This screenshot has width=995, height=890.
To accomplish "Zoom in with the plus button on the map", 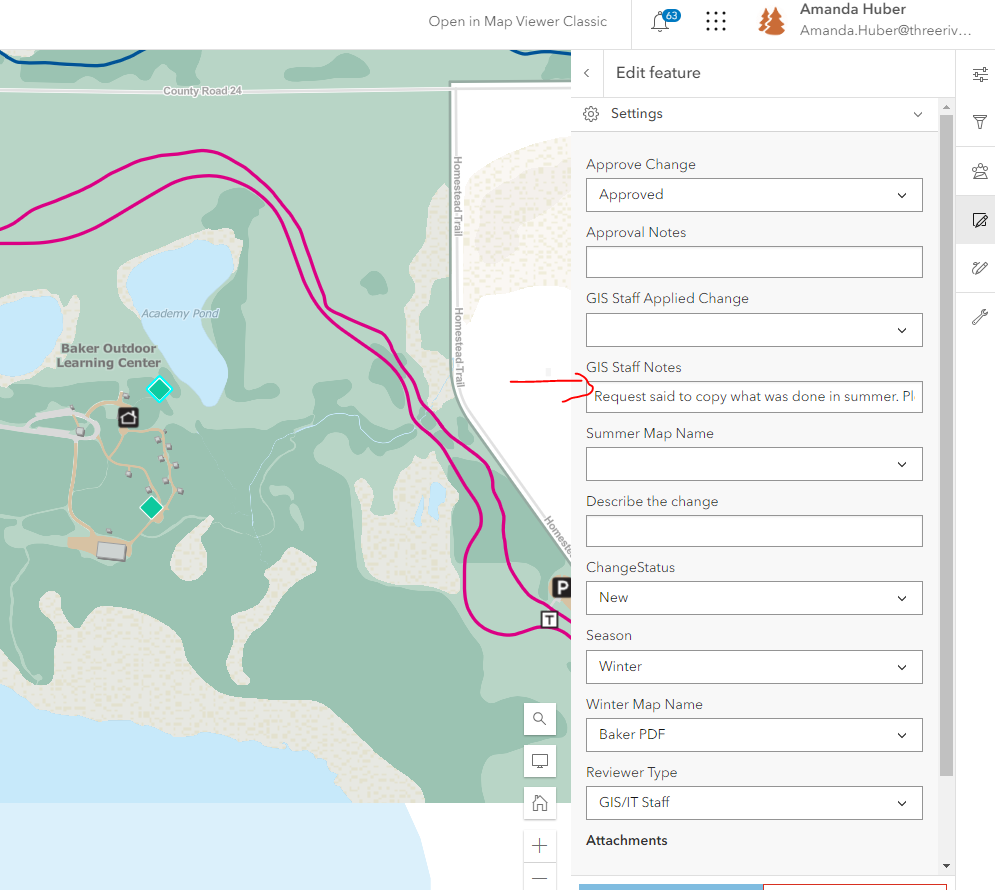I will [x=539, y=845].
